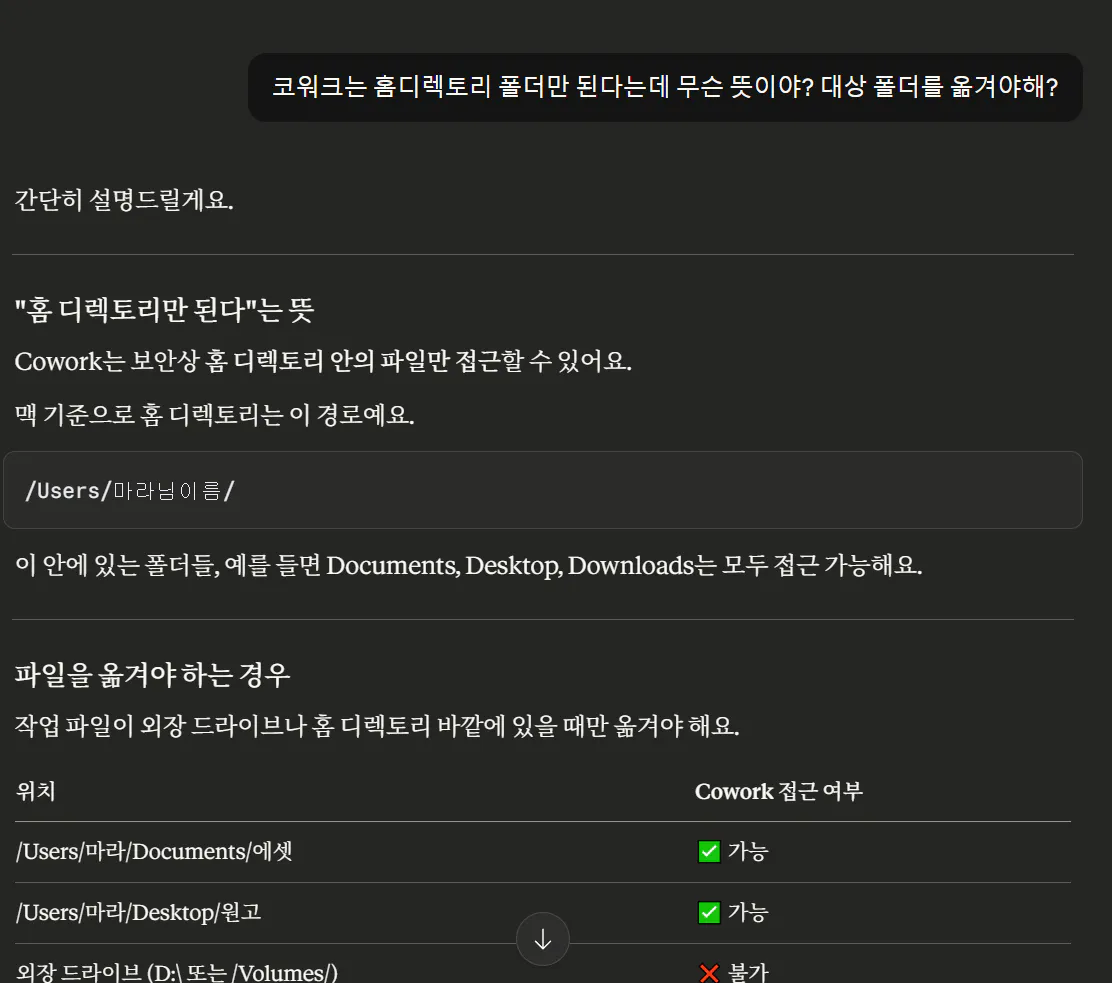Click the sentence starting Cowork는 보안상 홈 디렉토리
Screen dimensions: 1112x983
pos(323,361)
